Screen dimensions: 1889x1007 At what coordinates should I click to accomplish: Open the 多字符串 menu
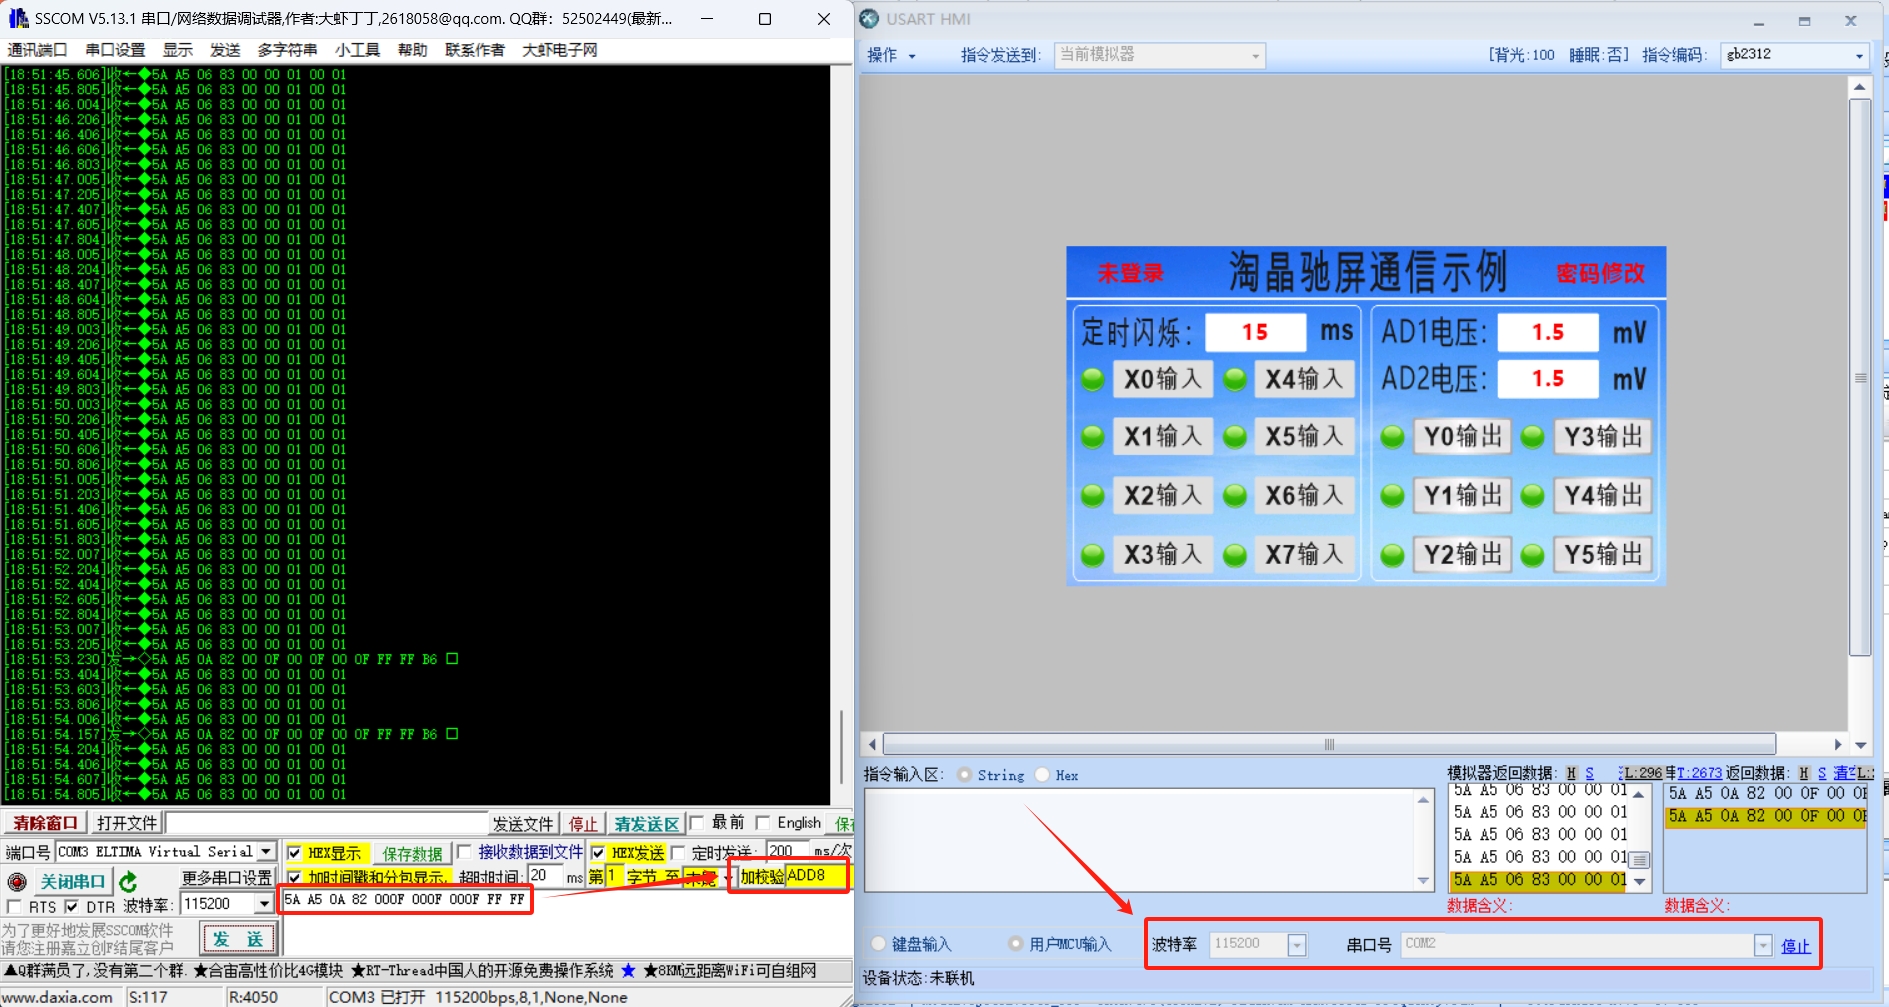coord(287,50)
